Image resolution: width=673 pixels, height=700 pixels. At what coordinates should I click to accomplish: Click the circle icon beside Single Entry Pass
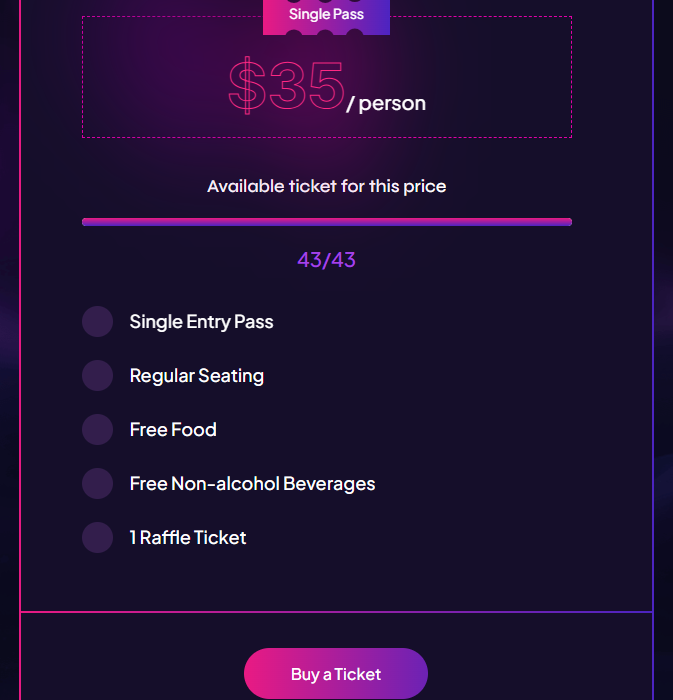[x=97, y=322]
